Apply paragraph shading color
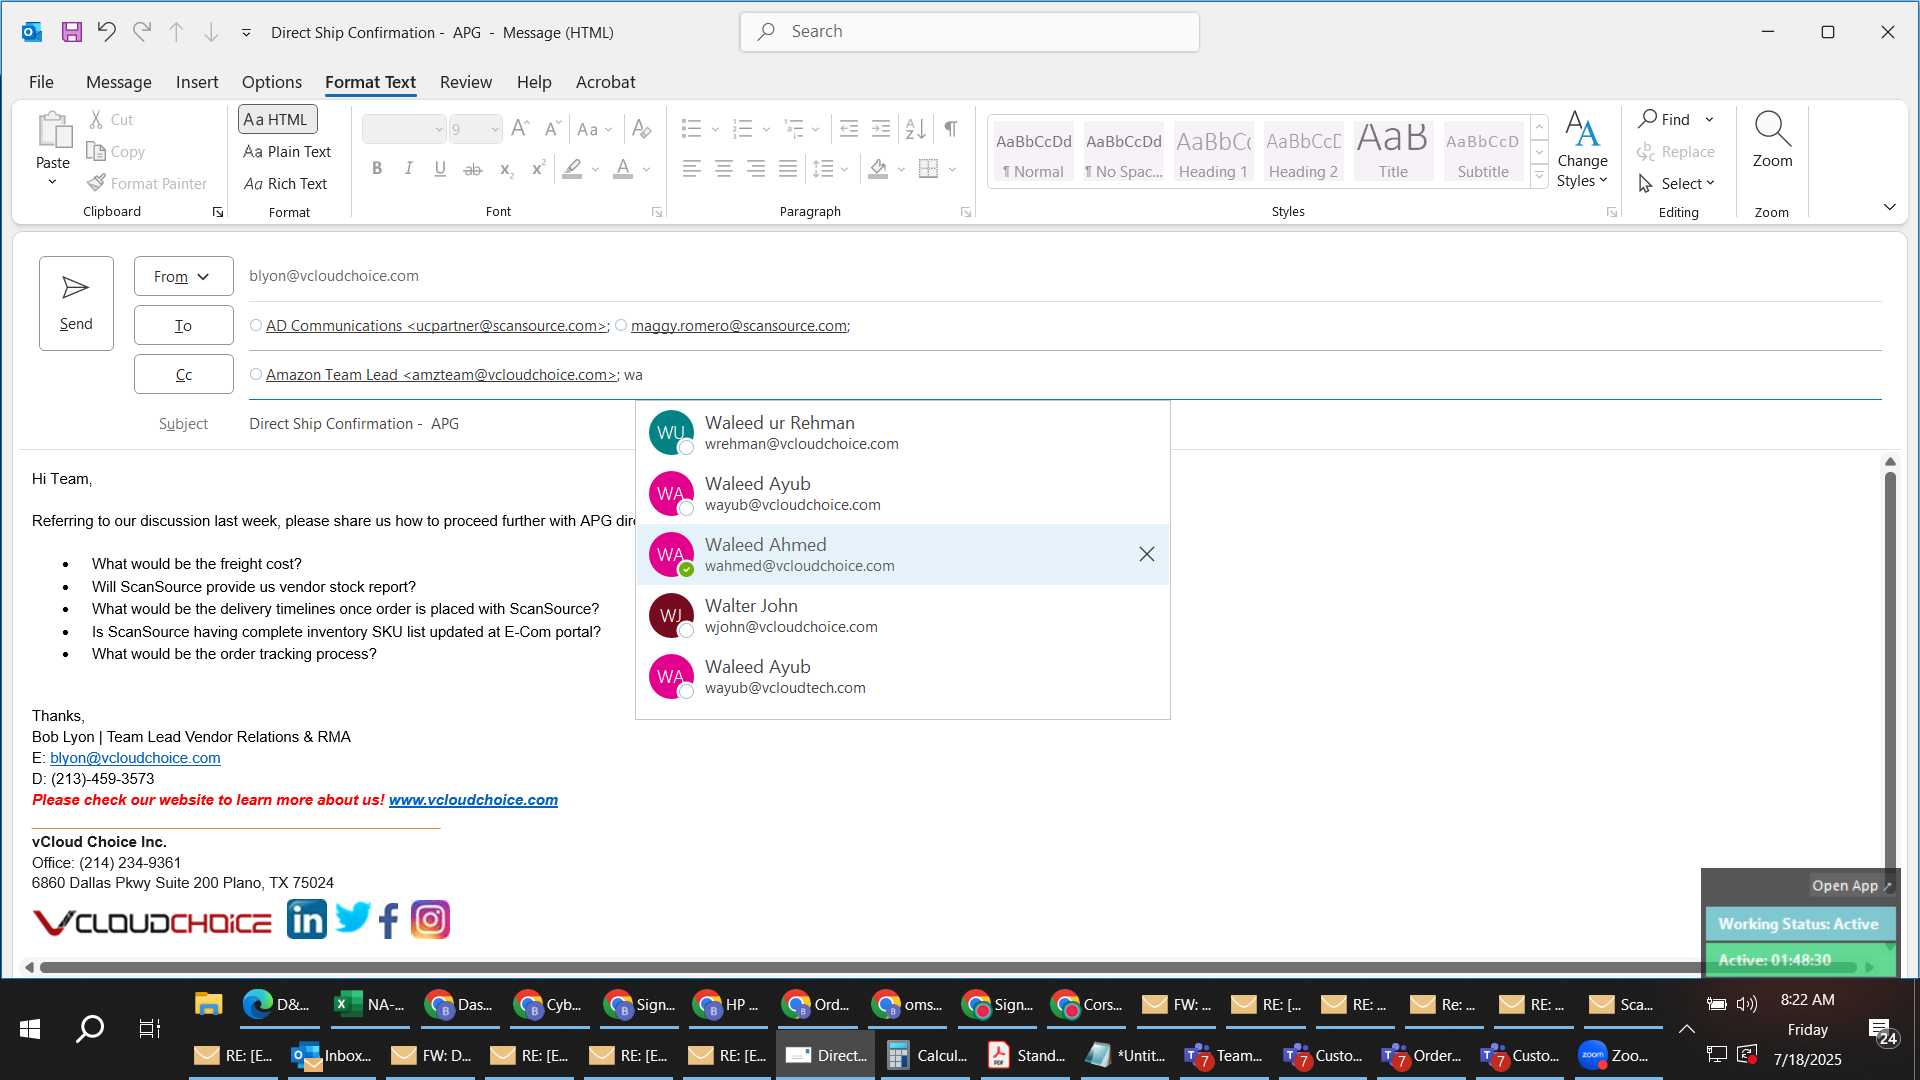Image resolution: width=1920 pixels, height=1080 pixels. [x=878, y=169]
